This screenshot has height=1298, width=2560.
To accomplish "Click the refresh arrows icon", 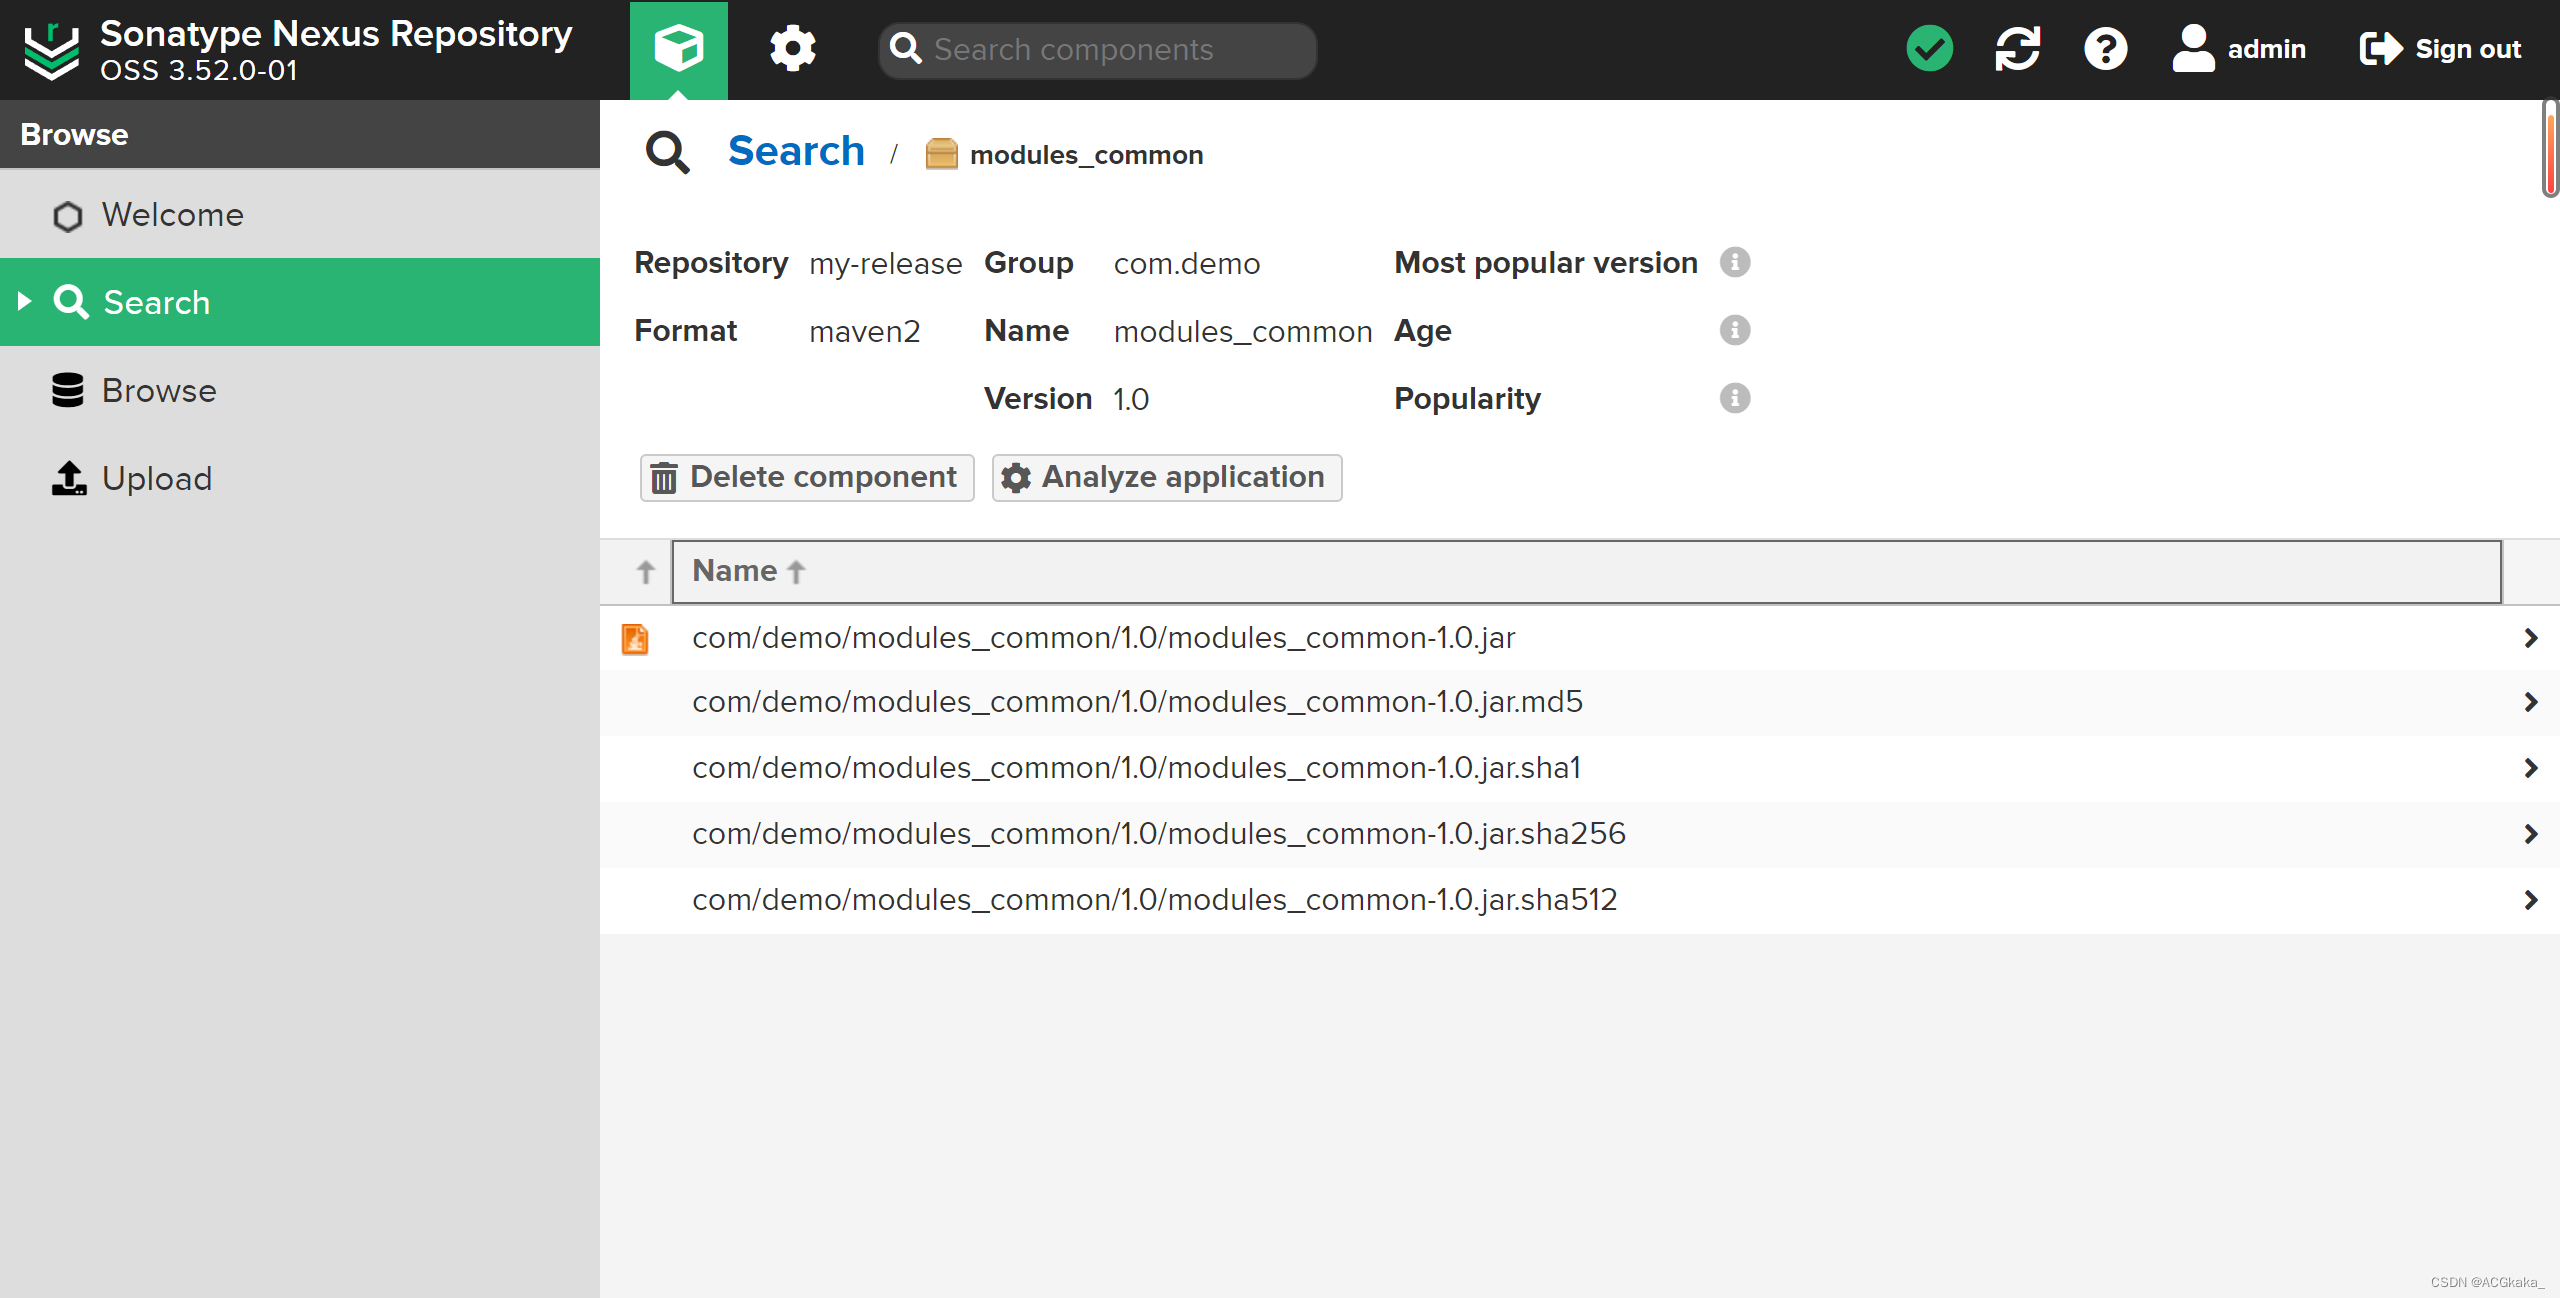I will pyautogui.click(x=2017, y=48).
